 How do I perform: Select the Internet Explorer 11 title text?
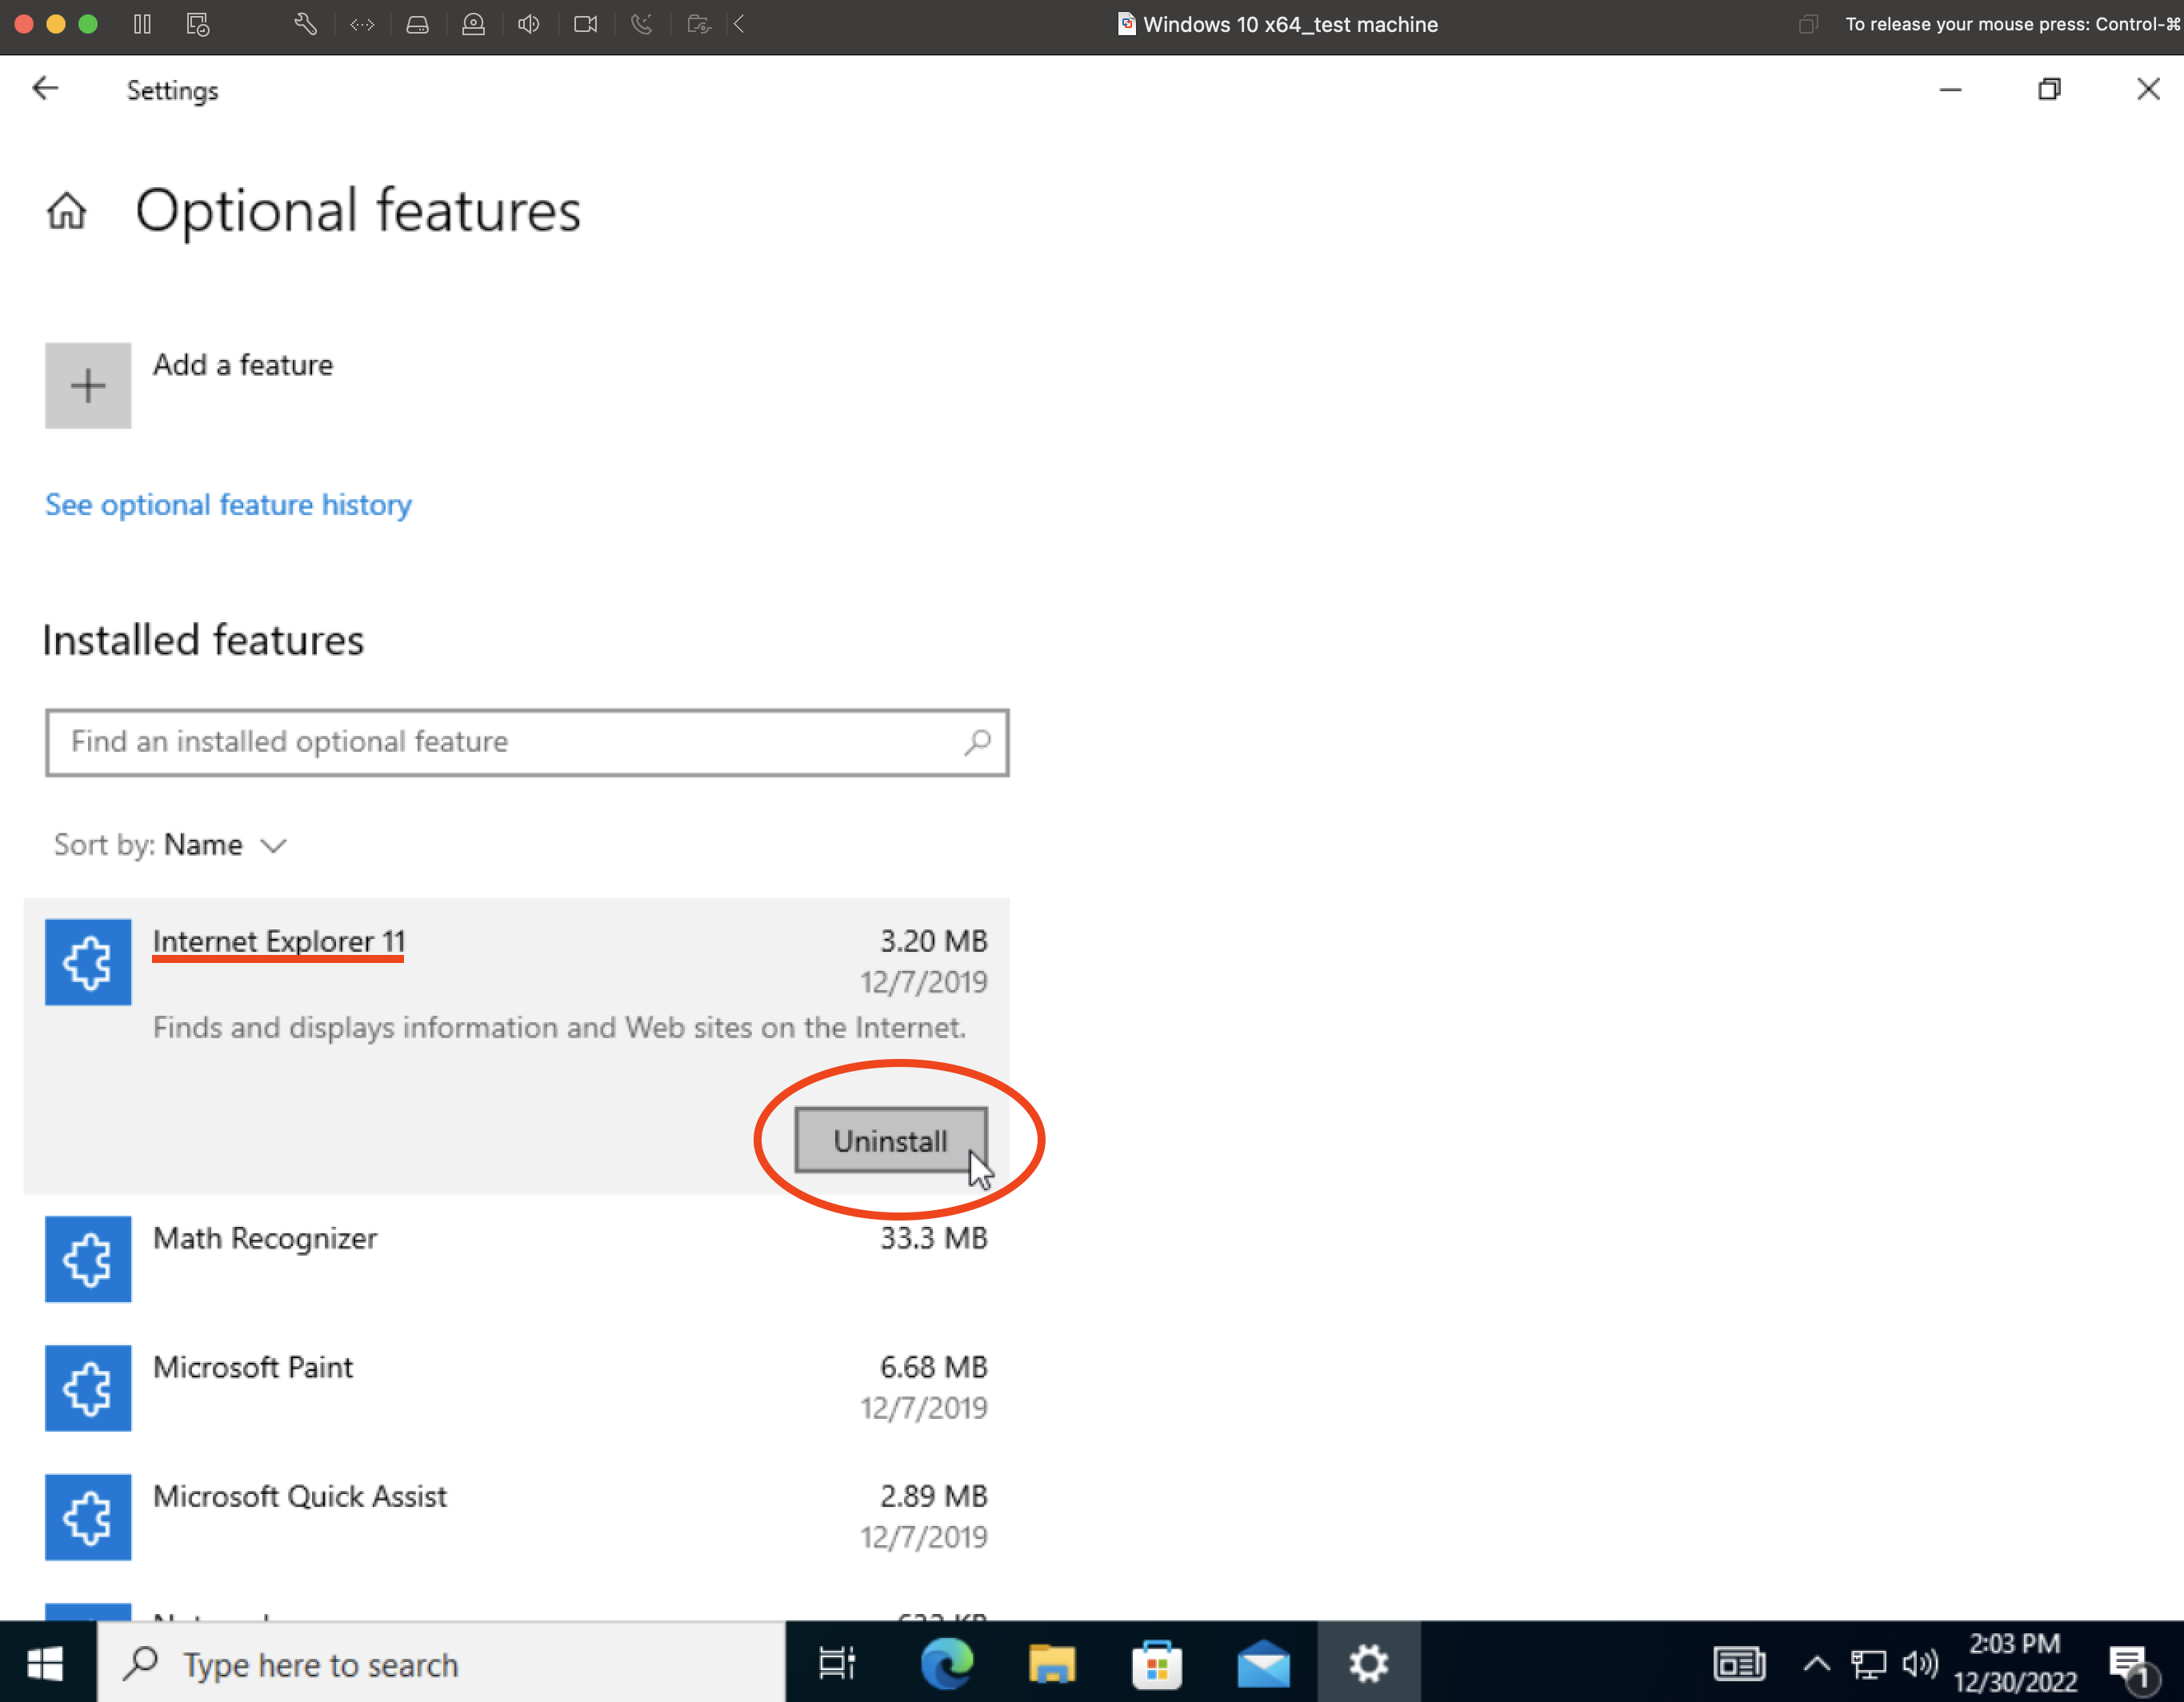pyautogui.click(x=279, y=941)
